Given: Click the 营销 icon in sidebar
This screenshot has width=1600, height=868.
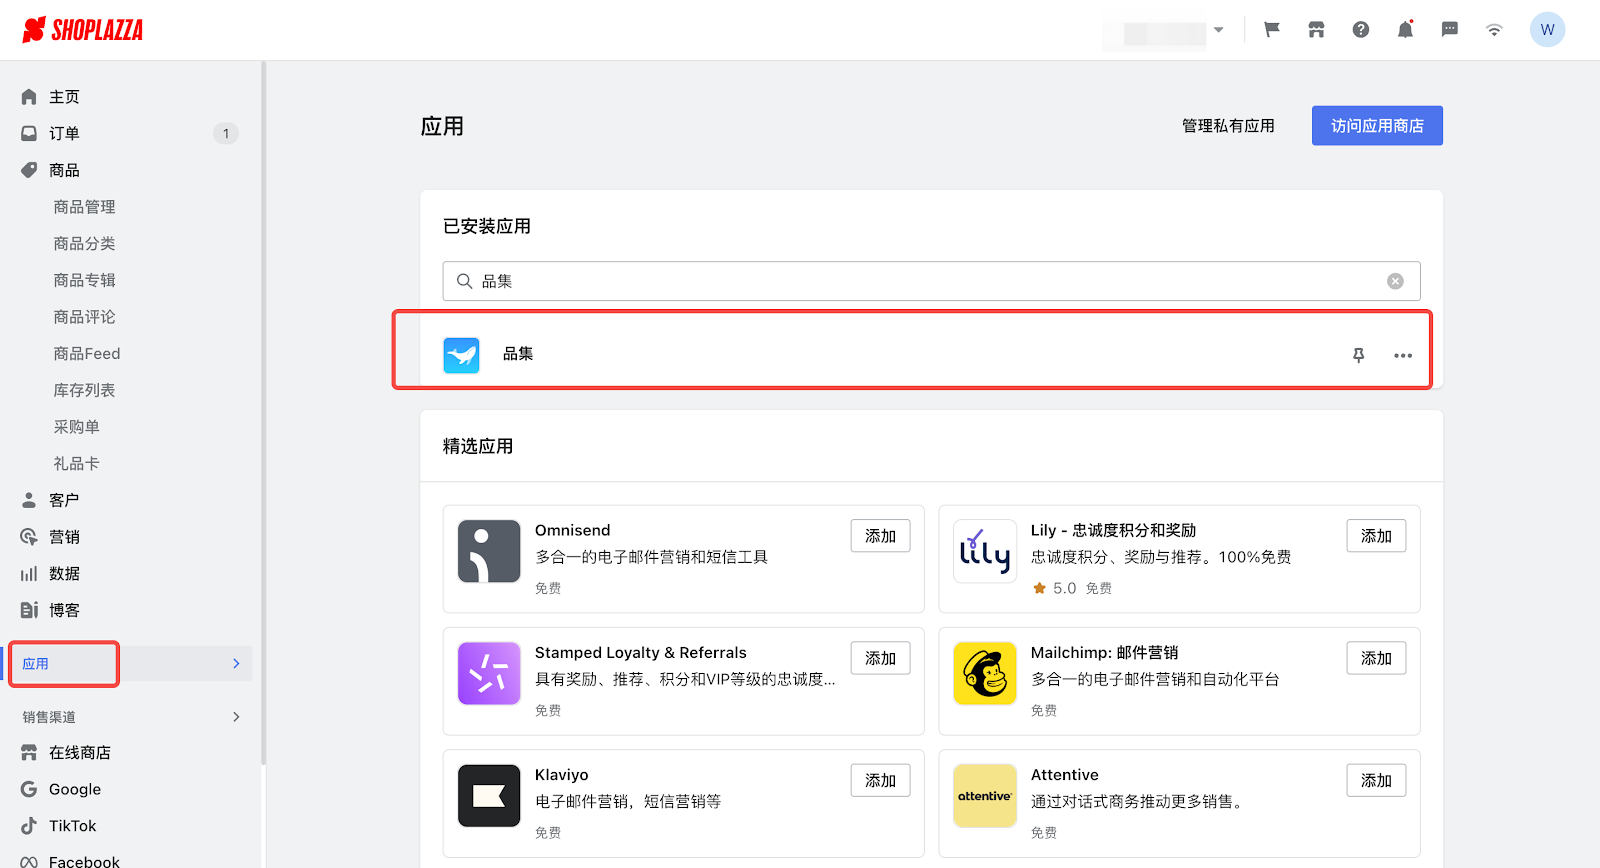Looking at the screenshot, I should coord(29,537).
